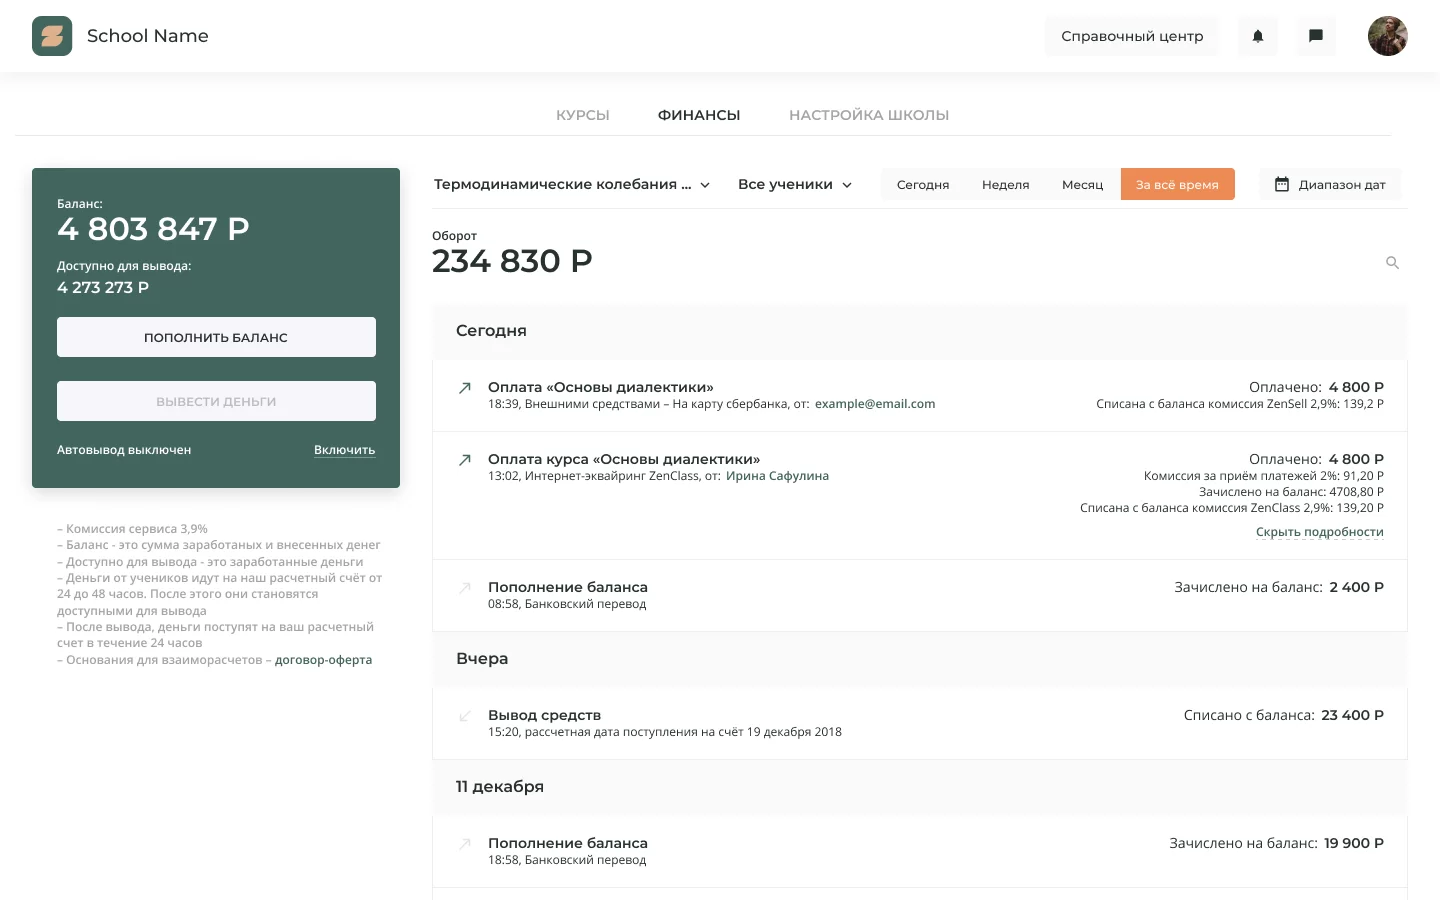Open notifications via the bell icon

(x=1257, y=36)
